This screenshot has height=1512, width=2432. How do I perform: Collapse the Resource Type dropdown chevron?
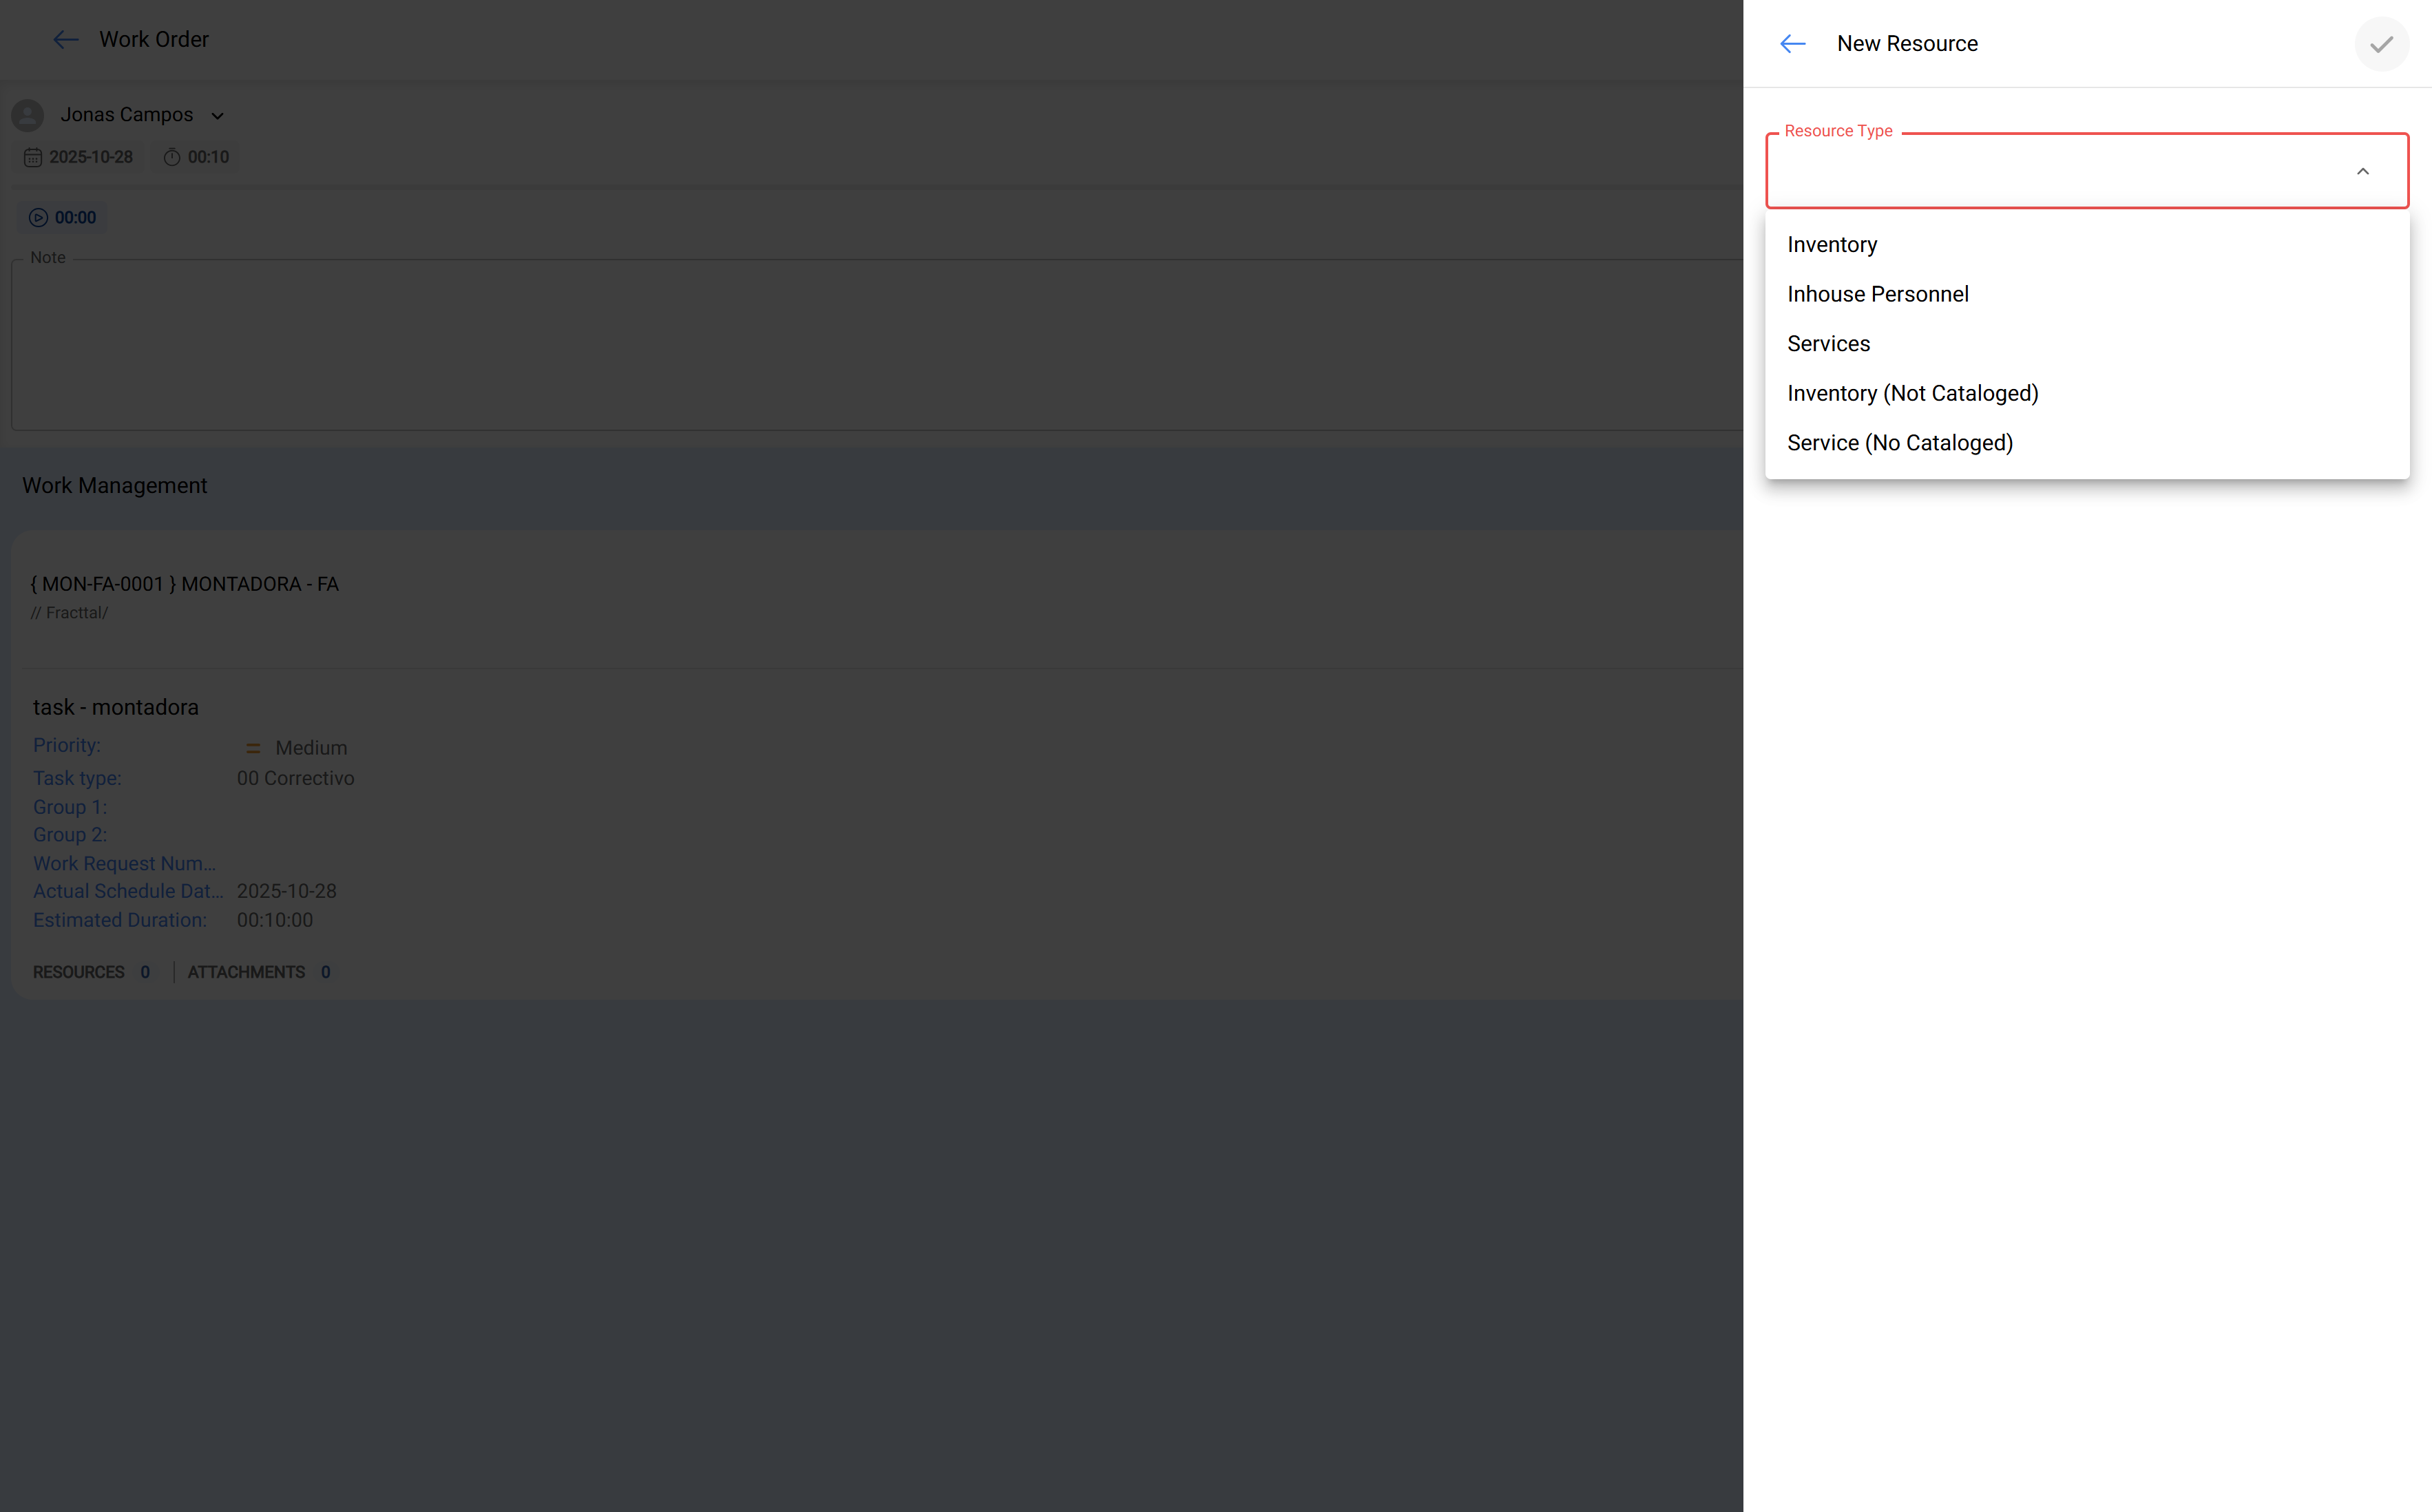(x=2362, y=172)
